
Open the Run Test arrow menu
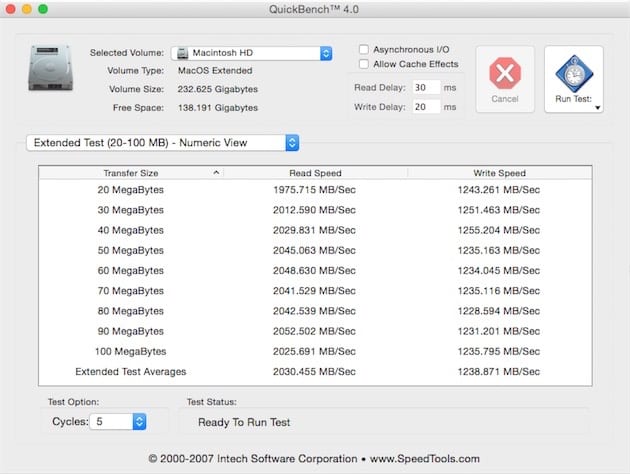[596, 107]
